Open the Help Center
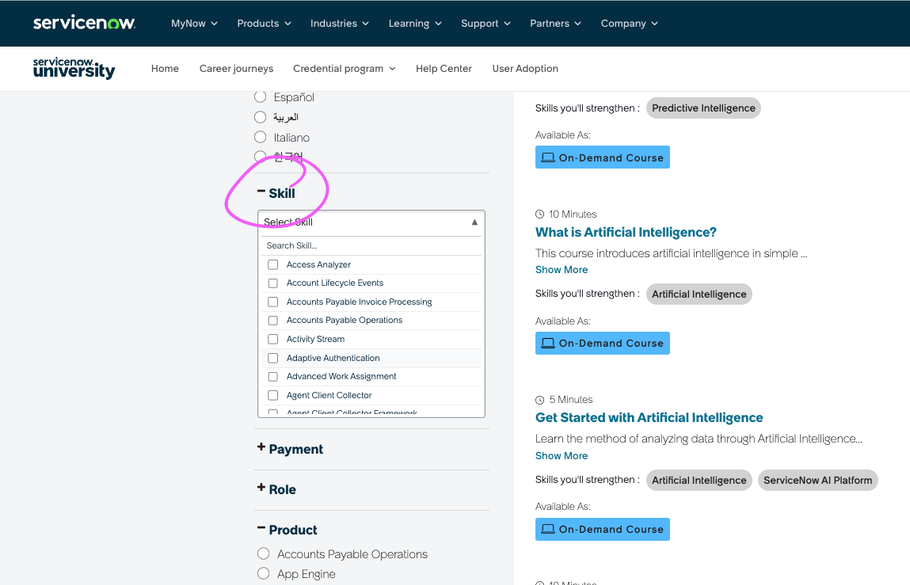Image resolution: width=910 pixels, height=585 pixels. tap(443, 68)
